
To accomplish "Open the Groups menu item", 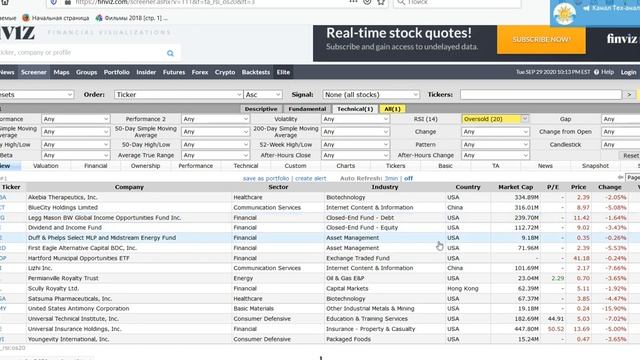I will [x=87, y=72].
